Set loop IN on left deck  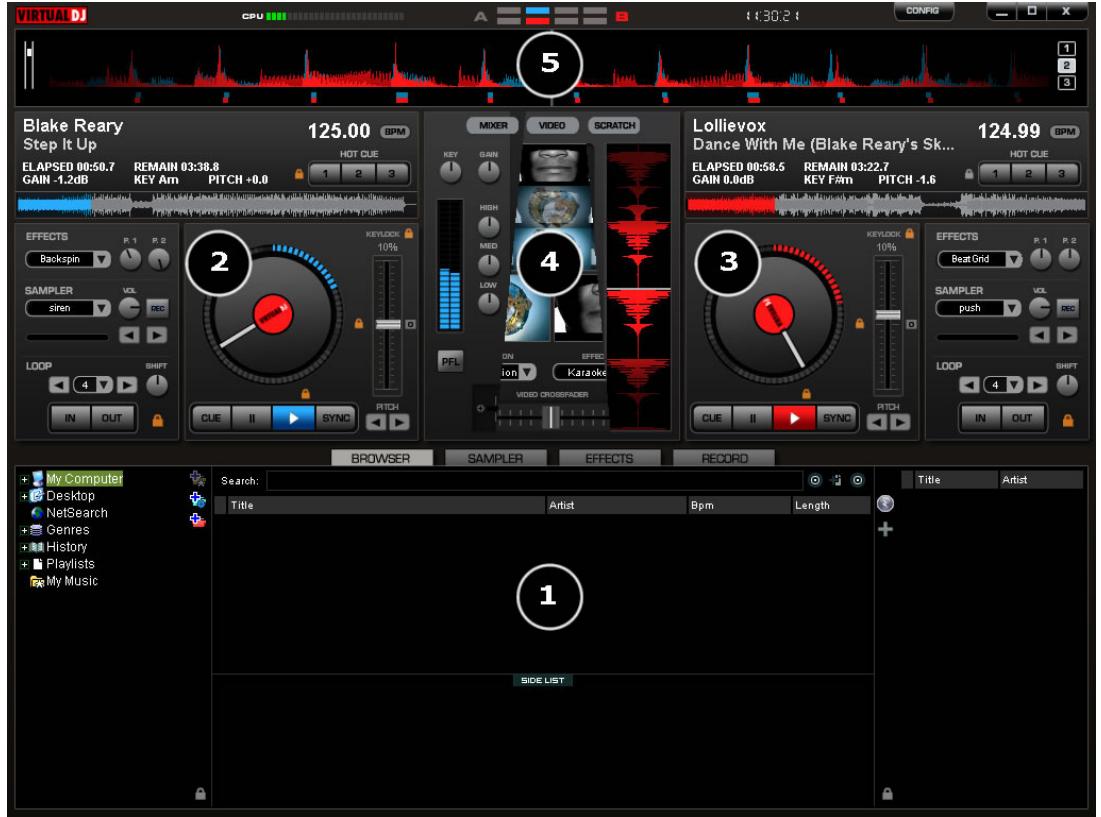coord(70,418)
